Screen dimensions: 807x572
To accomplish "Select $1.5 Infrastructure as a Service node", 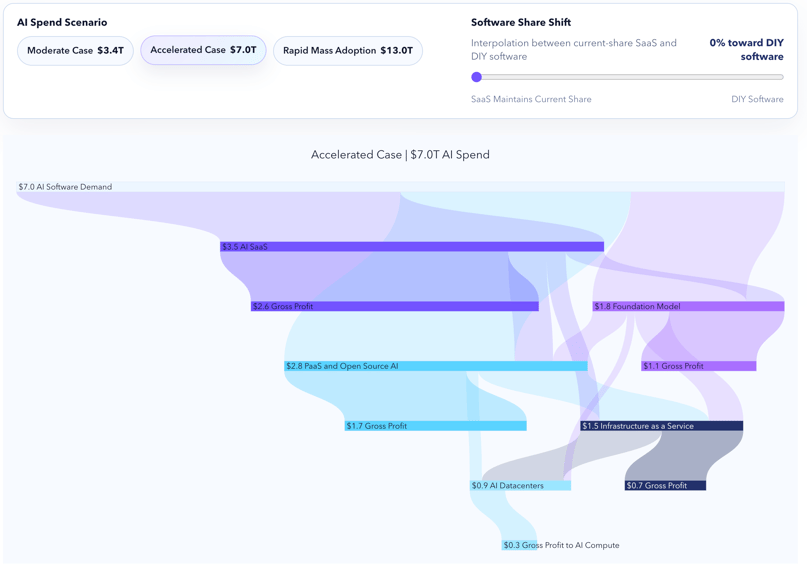I will coord(661,426).
